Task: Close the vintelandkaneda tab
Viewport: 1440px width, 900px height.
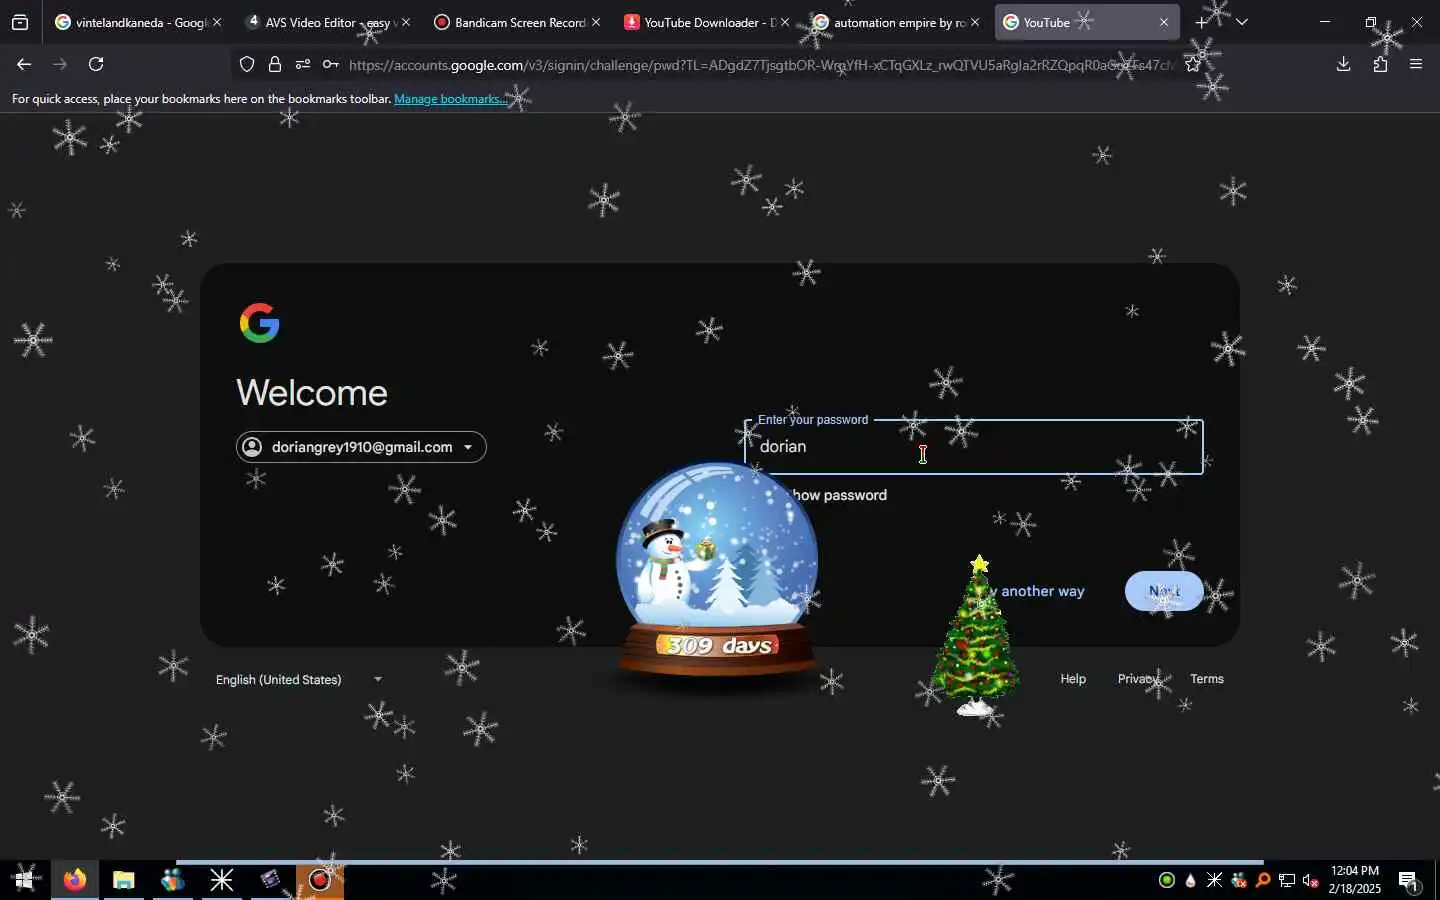Action: [217, 22]
